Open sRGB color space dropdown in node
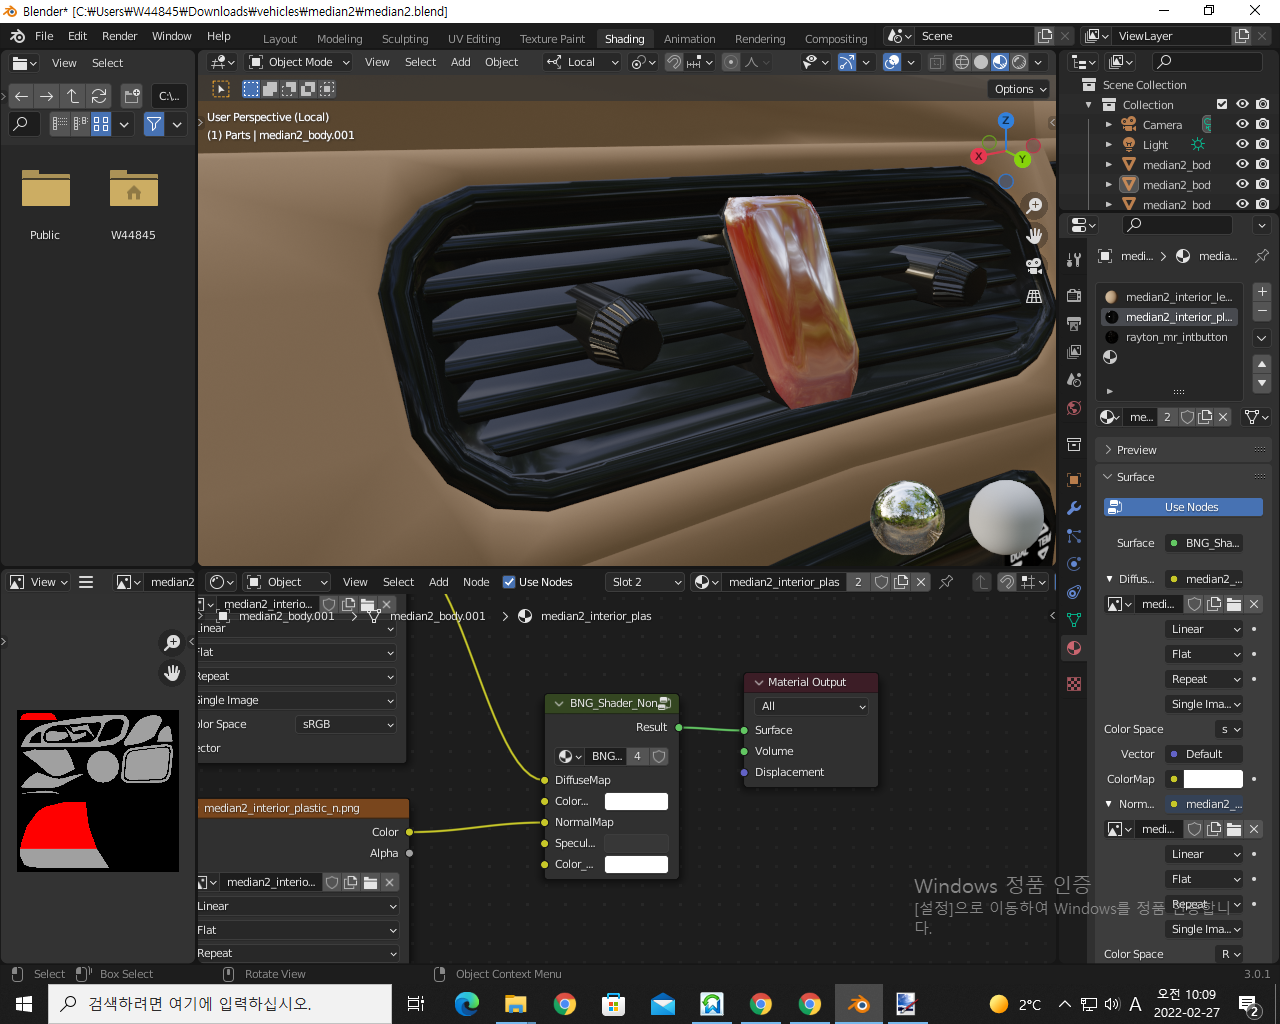 tap(347, 724)
